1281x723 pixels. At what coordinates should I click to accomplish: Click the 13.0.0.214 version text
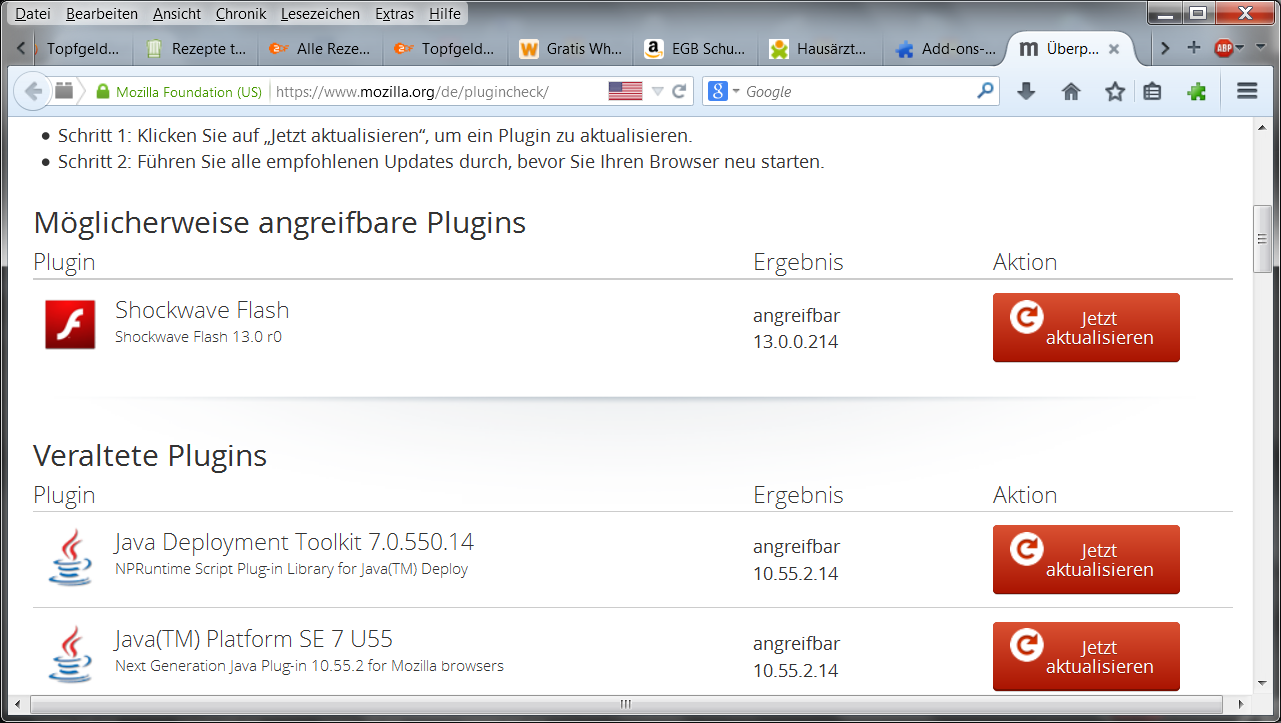click(795, 342)
